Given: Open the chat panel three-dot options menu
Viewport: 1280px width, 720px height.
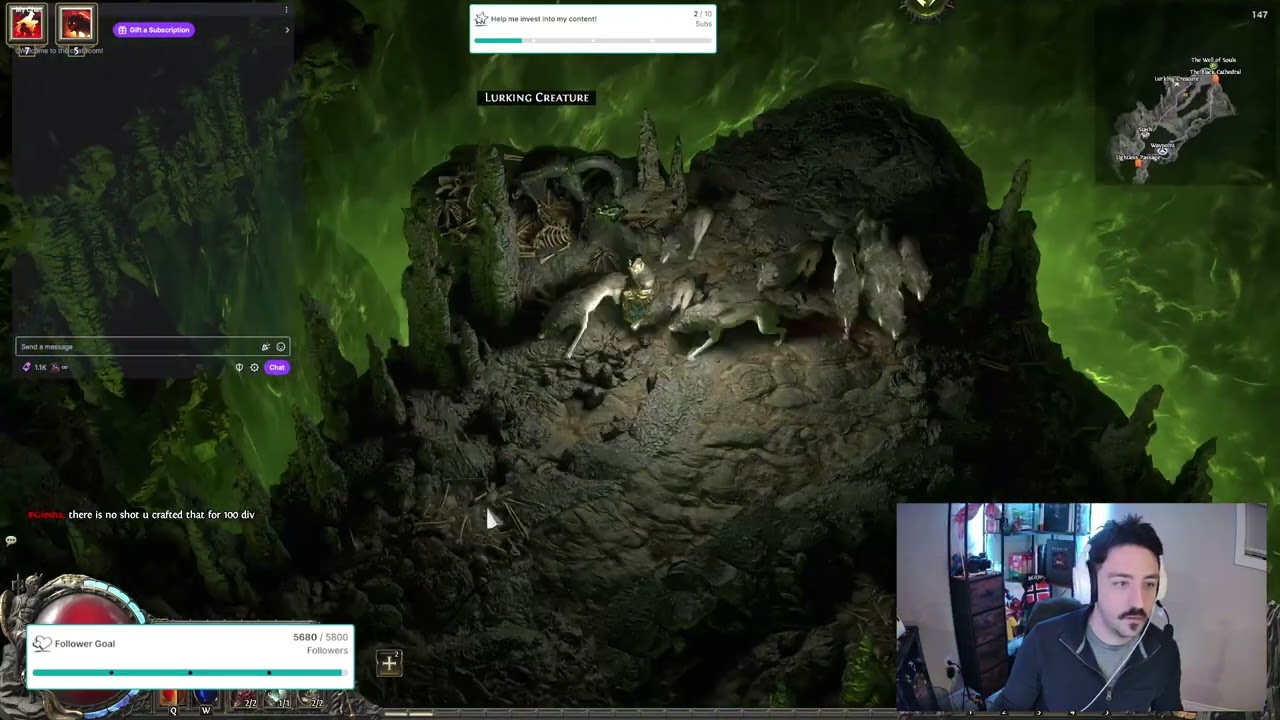Looking at the screenshot, I should 286,10.
